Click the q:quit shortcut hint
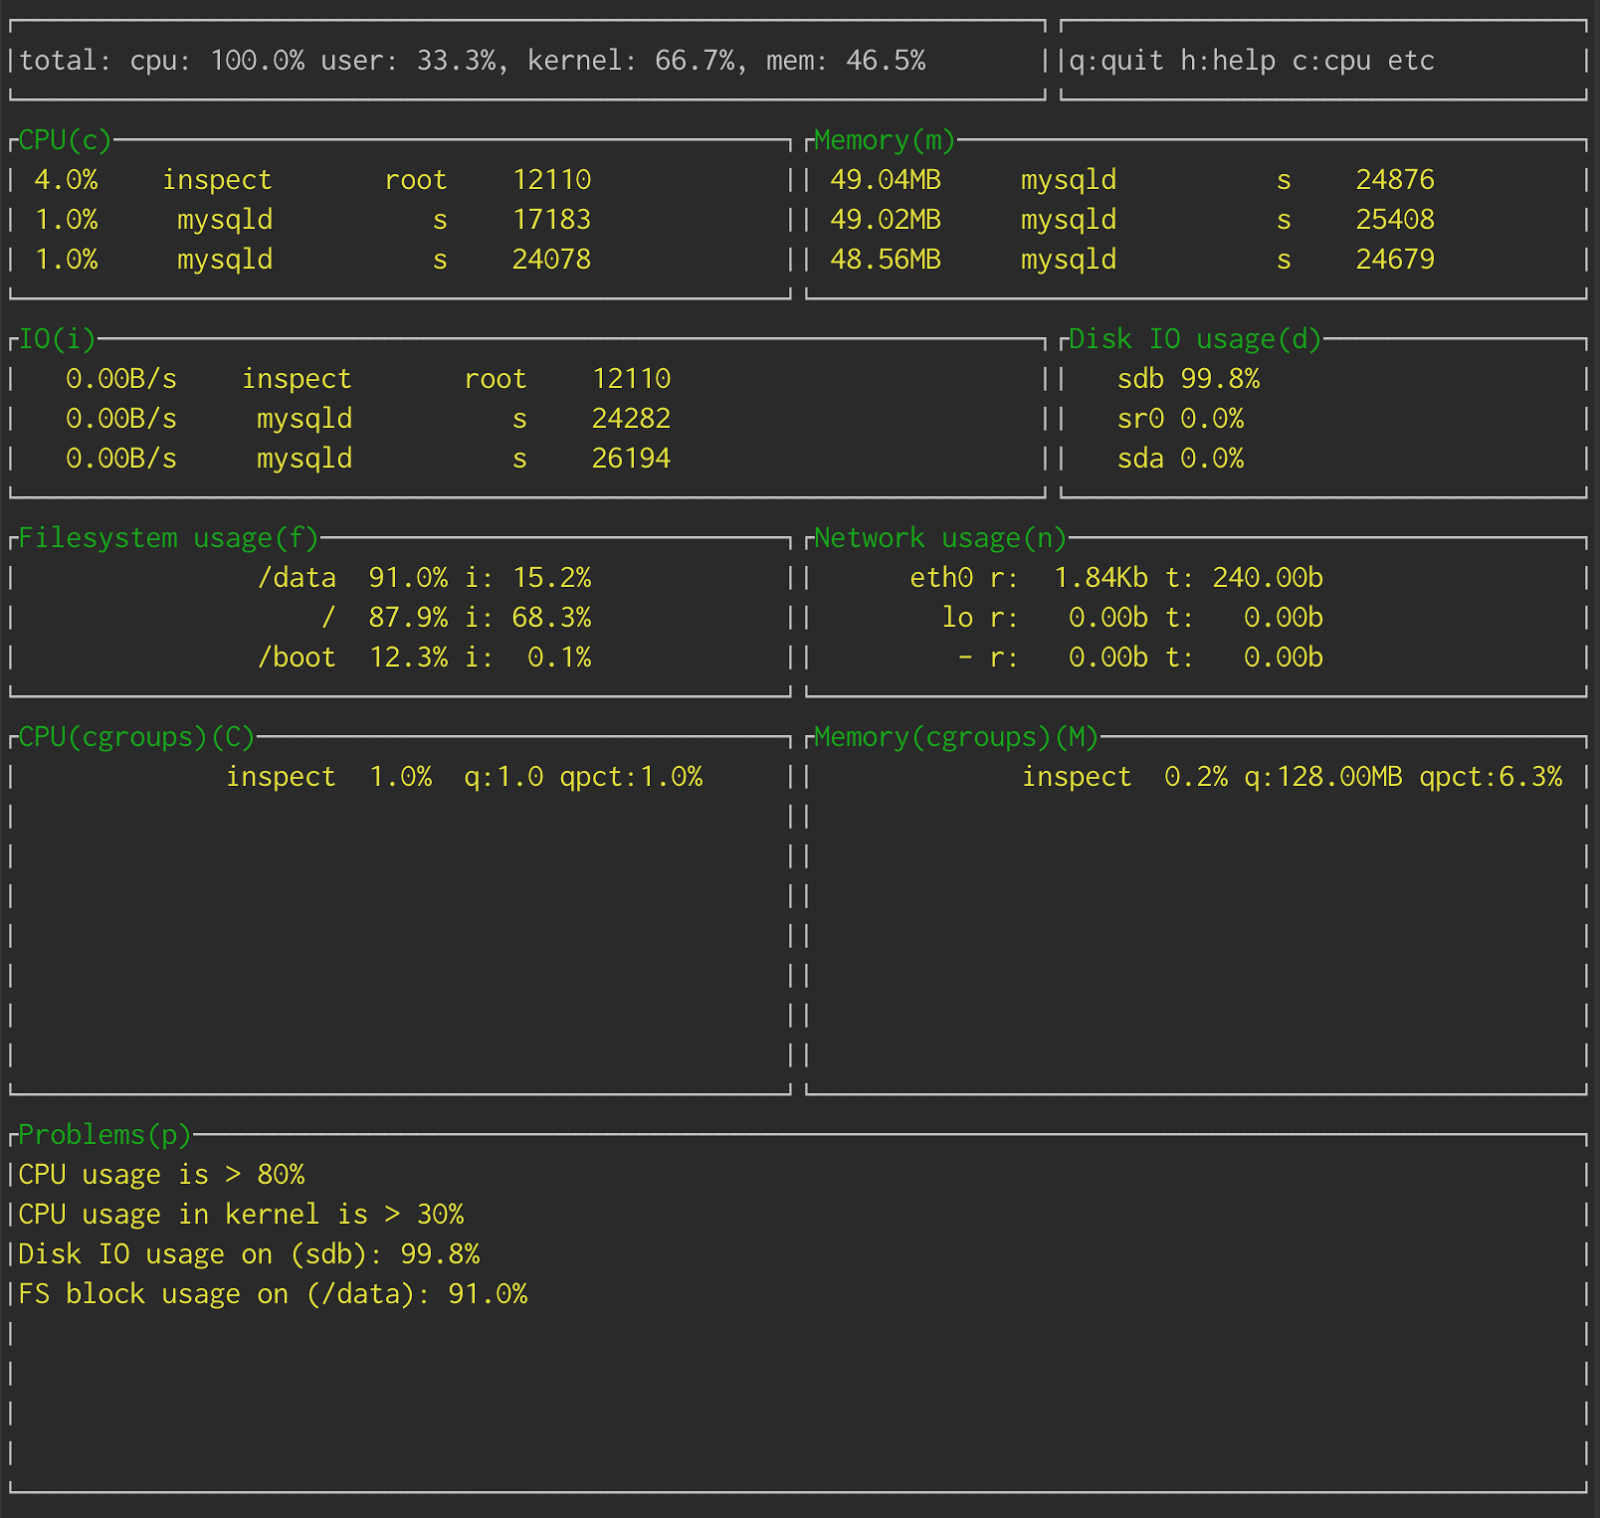This screenshot has height=1518, width=1600. 1116,61
